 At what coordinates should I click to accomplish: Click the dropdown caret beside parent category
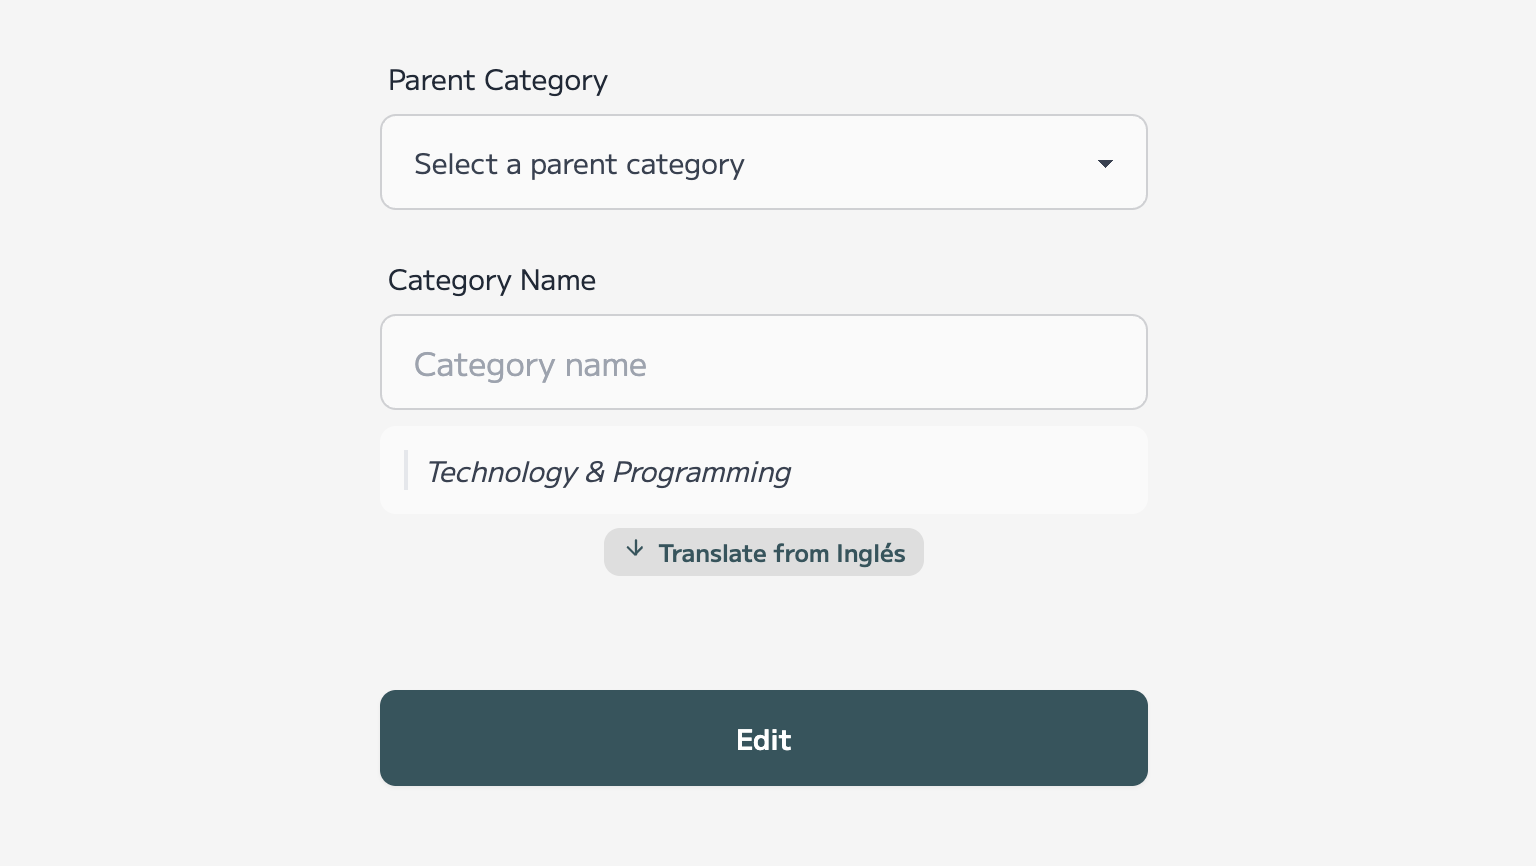pos(1106,163)
